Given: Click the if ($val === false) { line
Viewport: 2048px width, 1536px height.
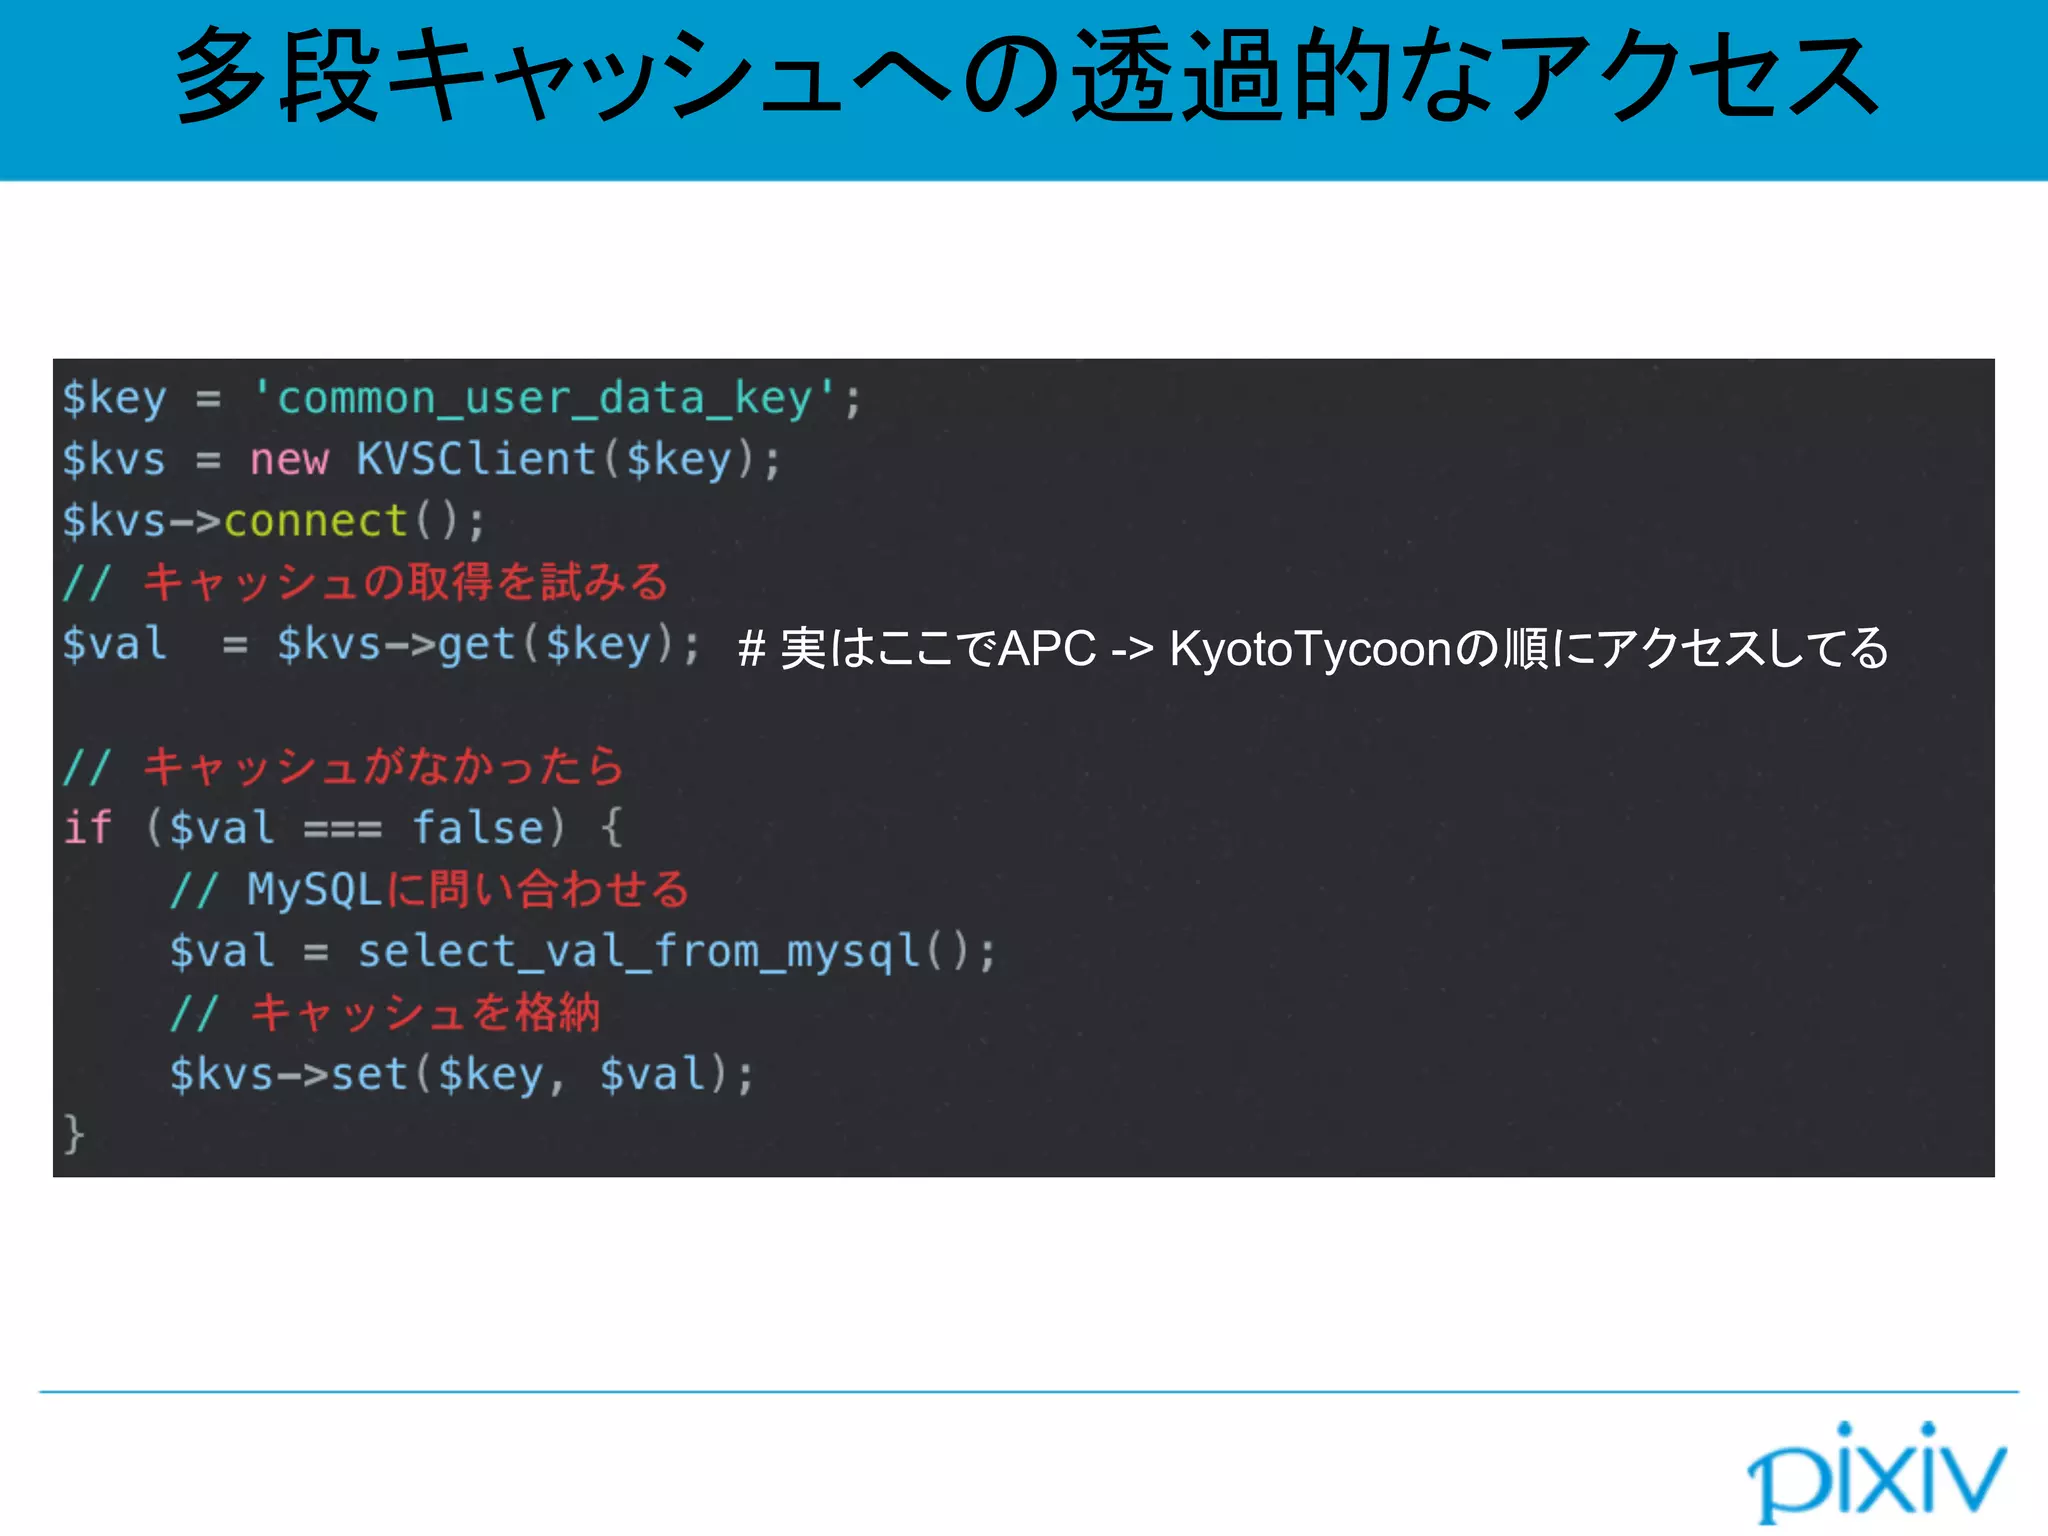Looking at the screenshot, I should (343, 828).
